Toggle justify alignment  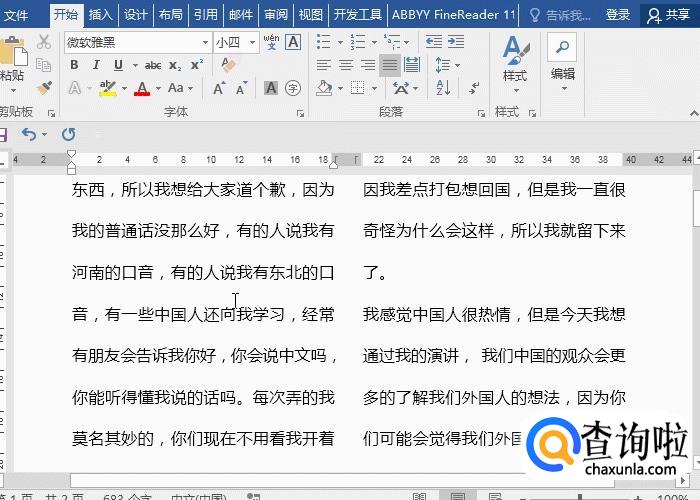tap(390, 65)
